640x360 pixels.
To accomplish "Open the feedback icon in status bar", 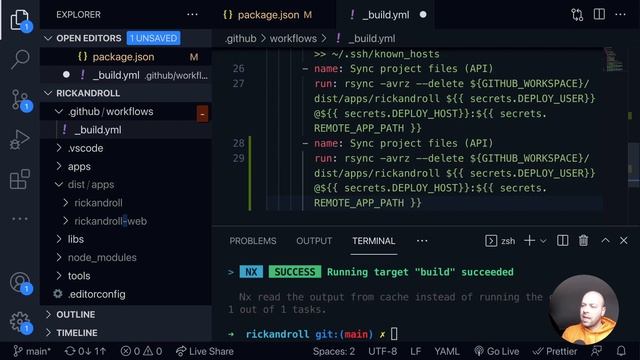I will coord(596,351).
